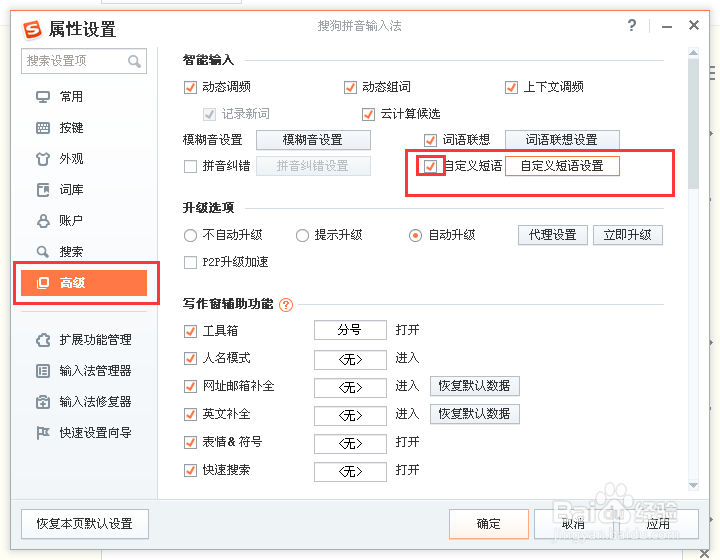Click scrollbar up arrow
Viewport: 720px width, 560px height.
click(693, 53)
